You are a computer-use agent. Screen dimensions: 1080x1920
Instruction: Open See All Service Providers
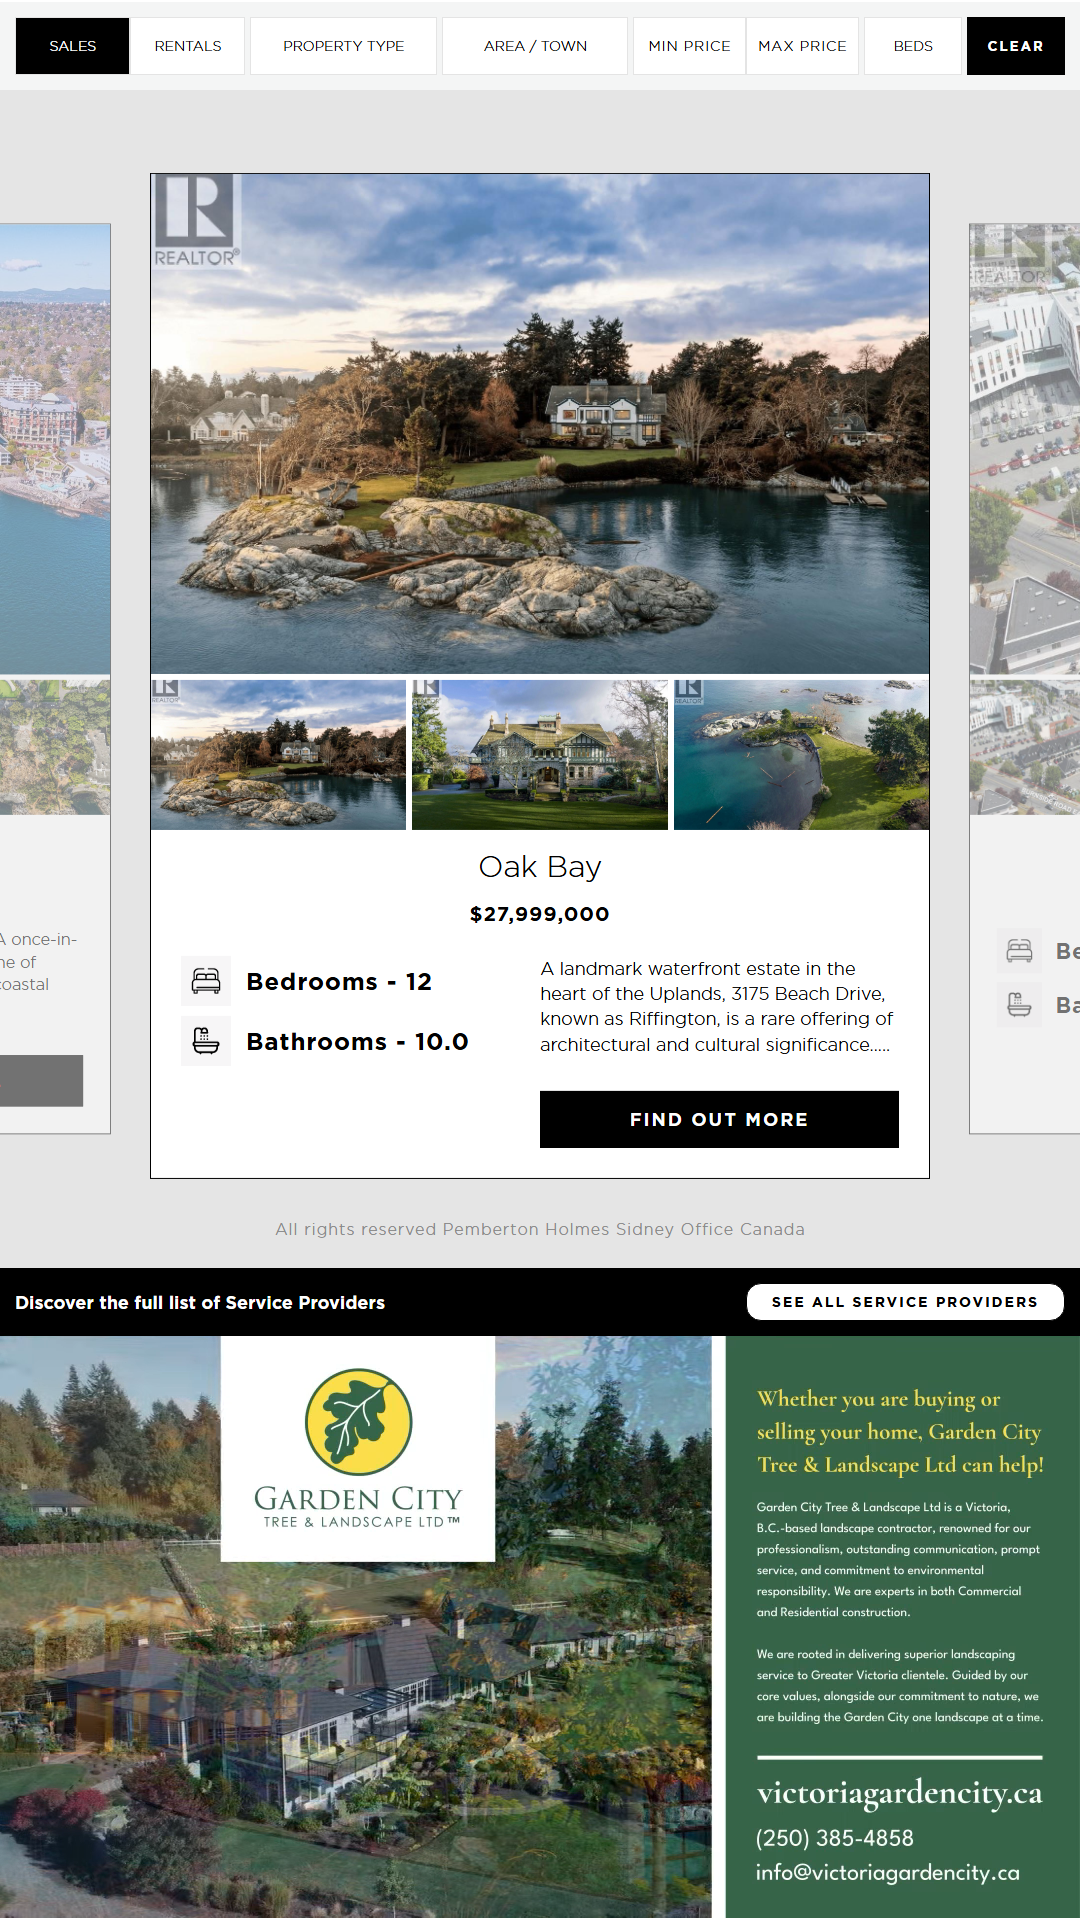pos(905,1302)
